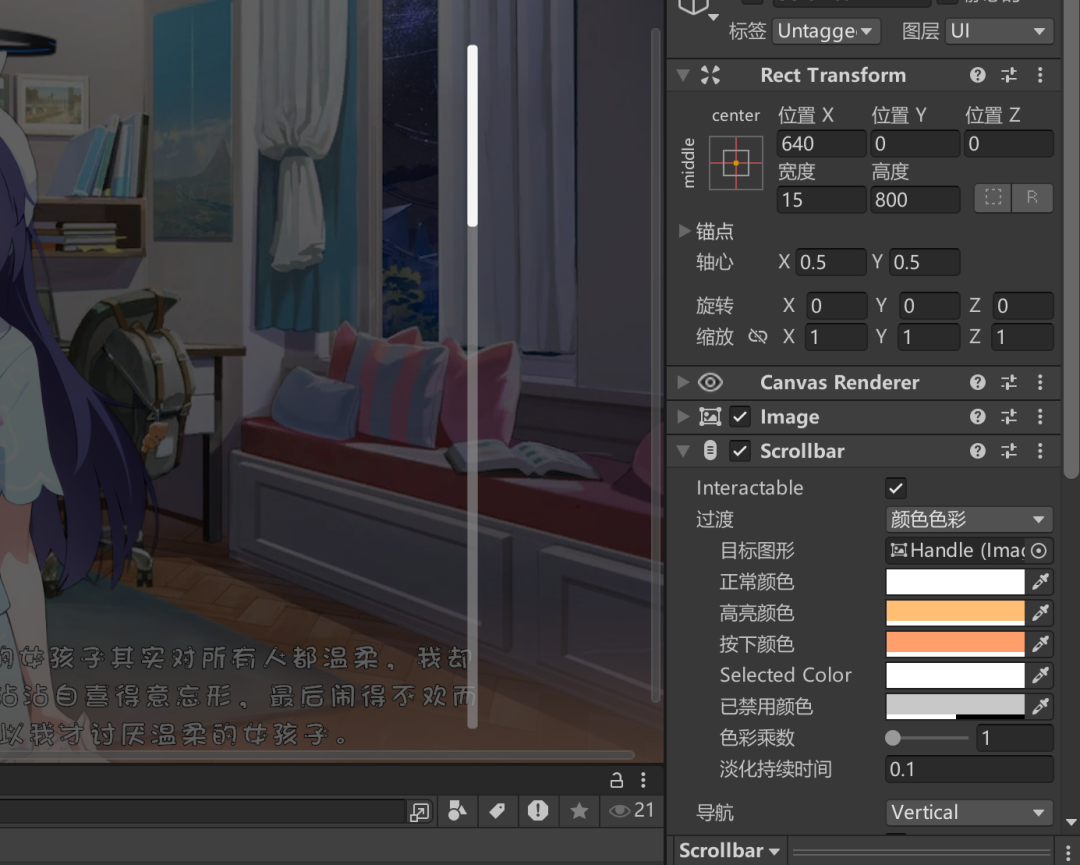Click the color multiplier slider handle

coord(893,738)
